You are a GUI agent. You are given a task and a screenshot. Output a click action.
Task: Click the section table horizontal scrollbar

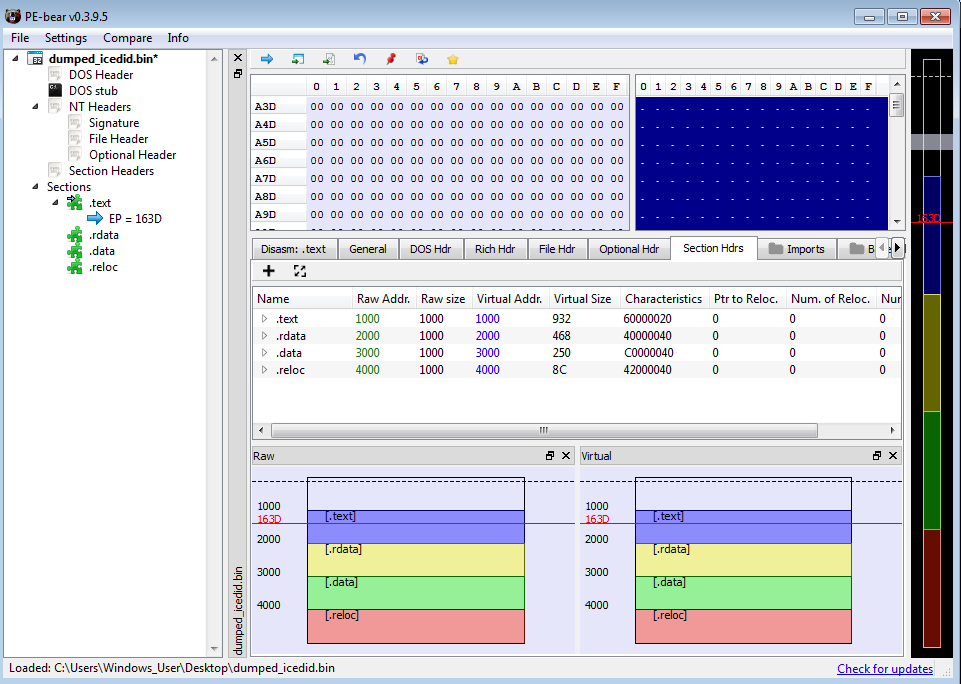pyautogui.click(x=543, y=430)
